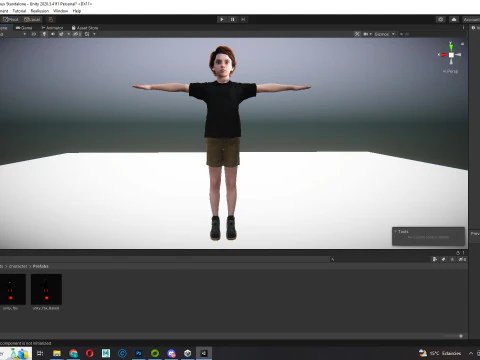
Task: Open Opera from the Windows taskbar
Action: coord(89,353)
